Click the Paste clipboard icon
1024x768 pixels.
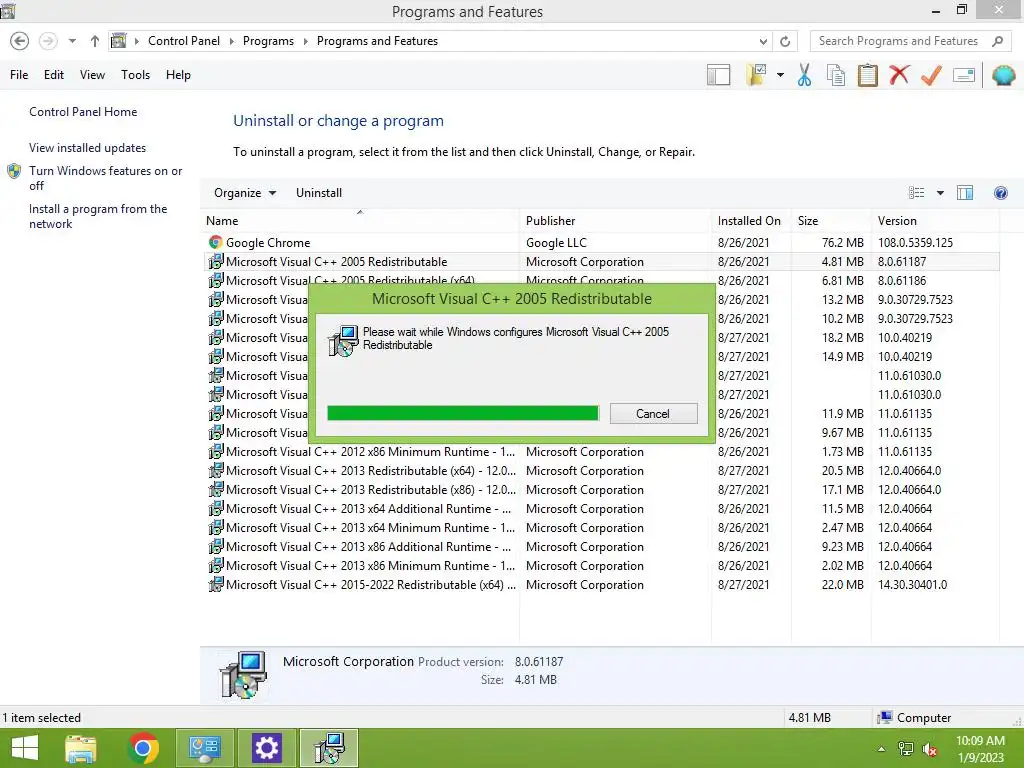coord(867,75)
